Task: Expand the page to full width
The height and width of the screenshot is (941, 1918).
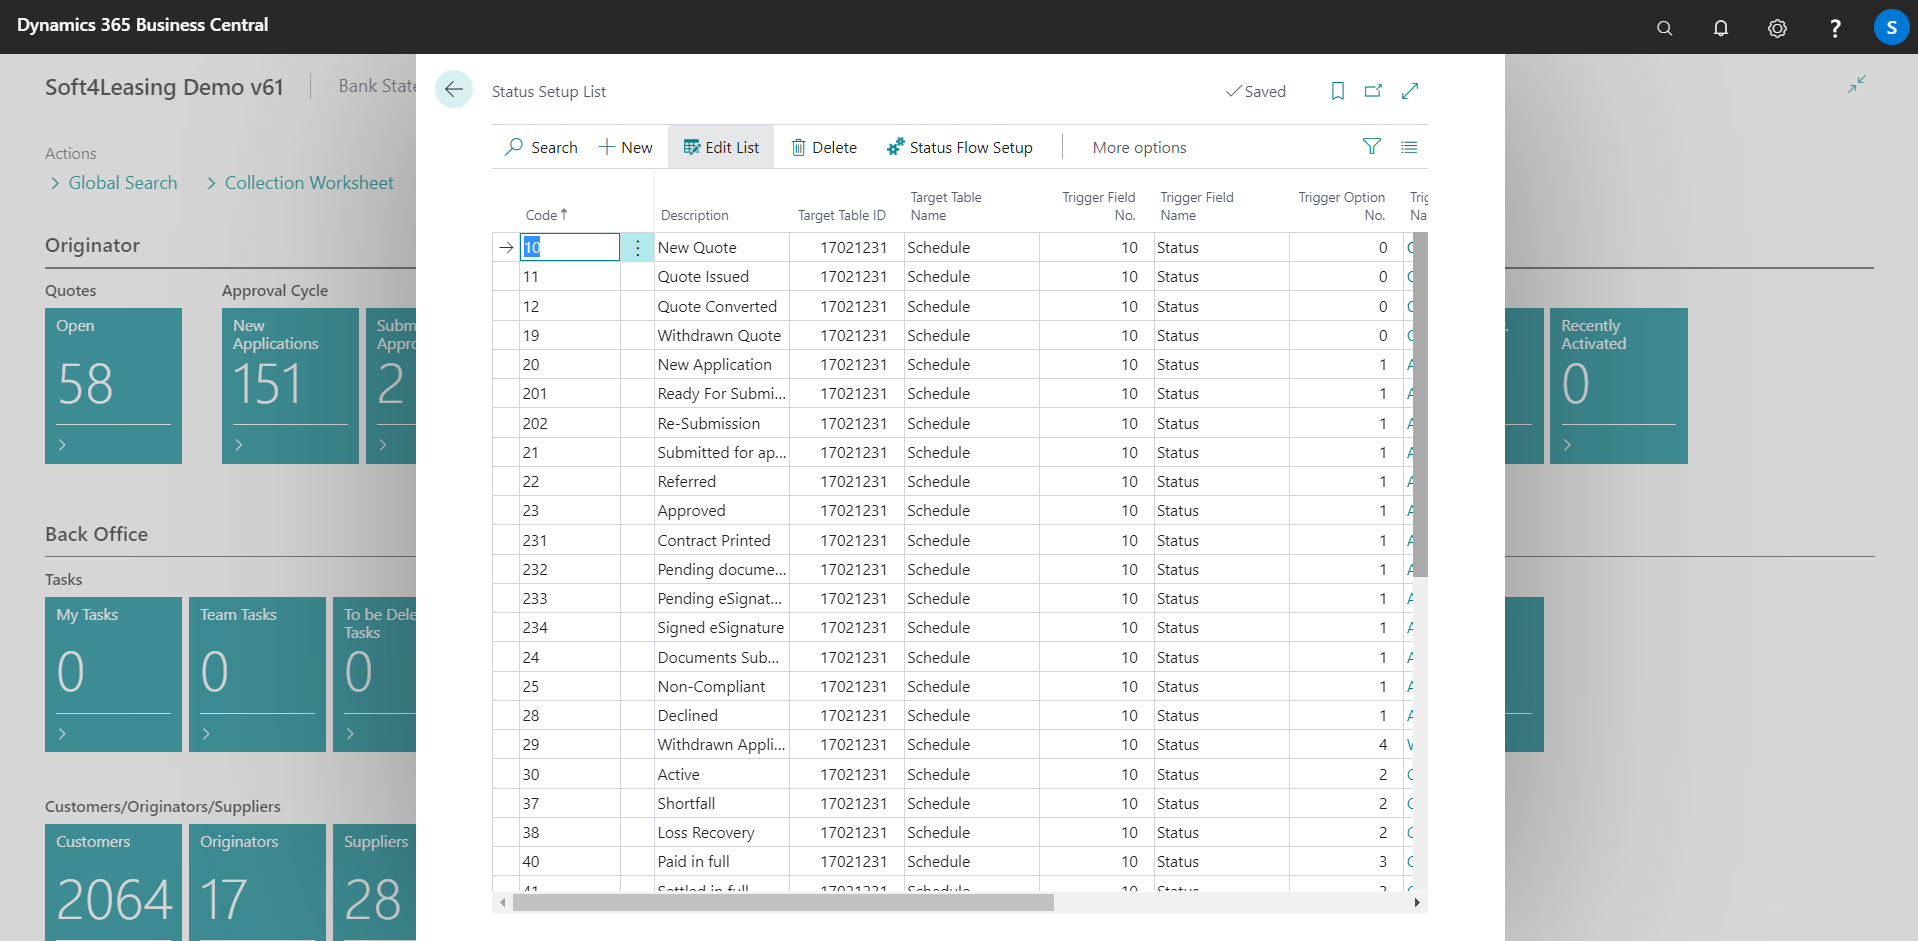Action: pos(1410,91)
